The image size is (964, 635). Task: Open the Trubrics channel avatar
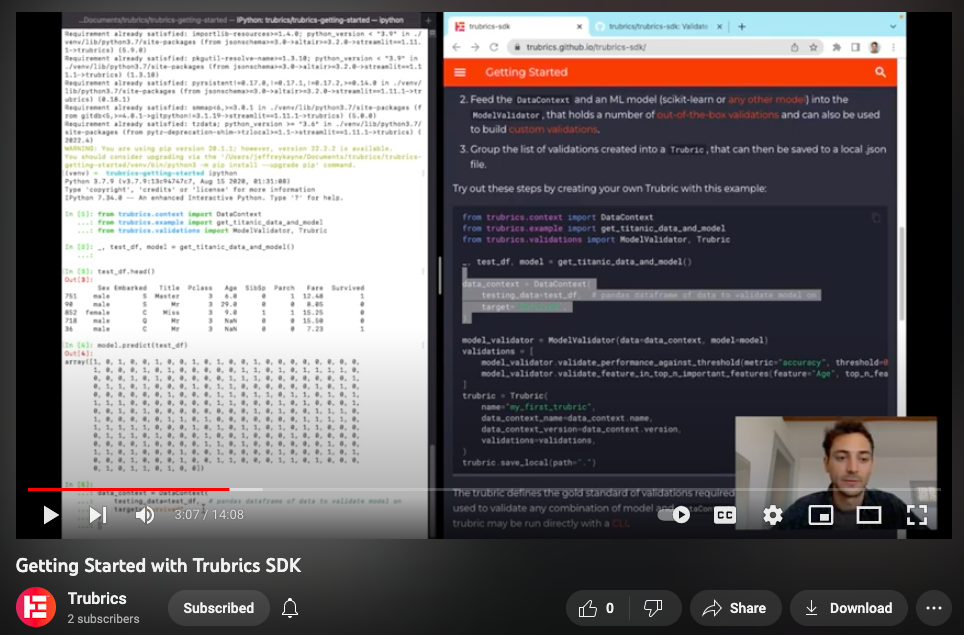click(36, 607)
